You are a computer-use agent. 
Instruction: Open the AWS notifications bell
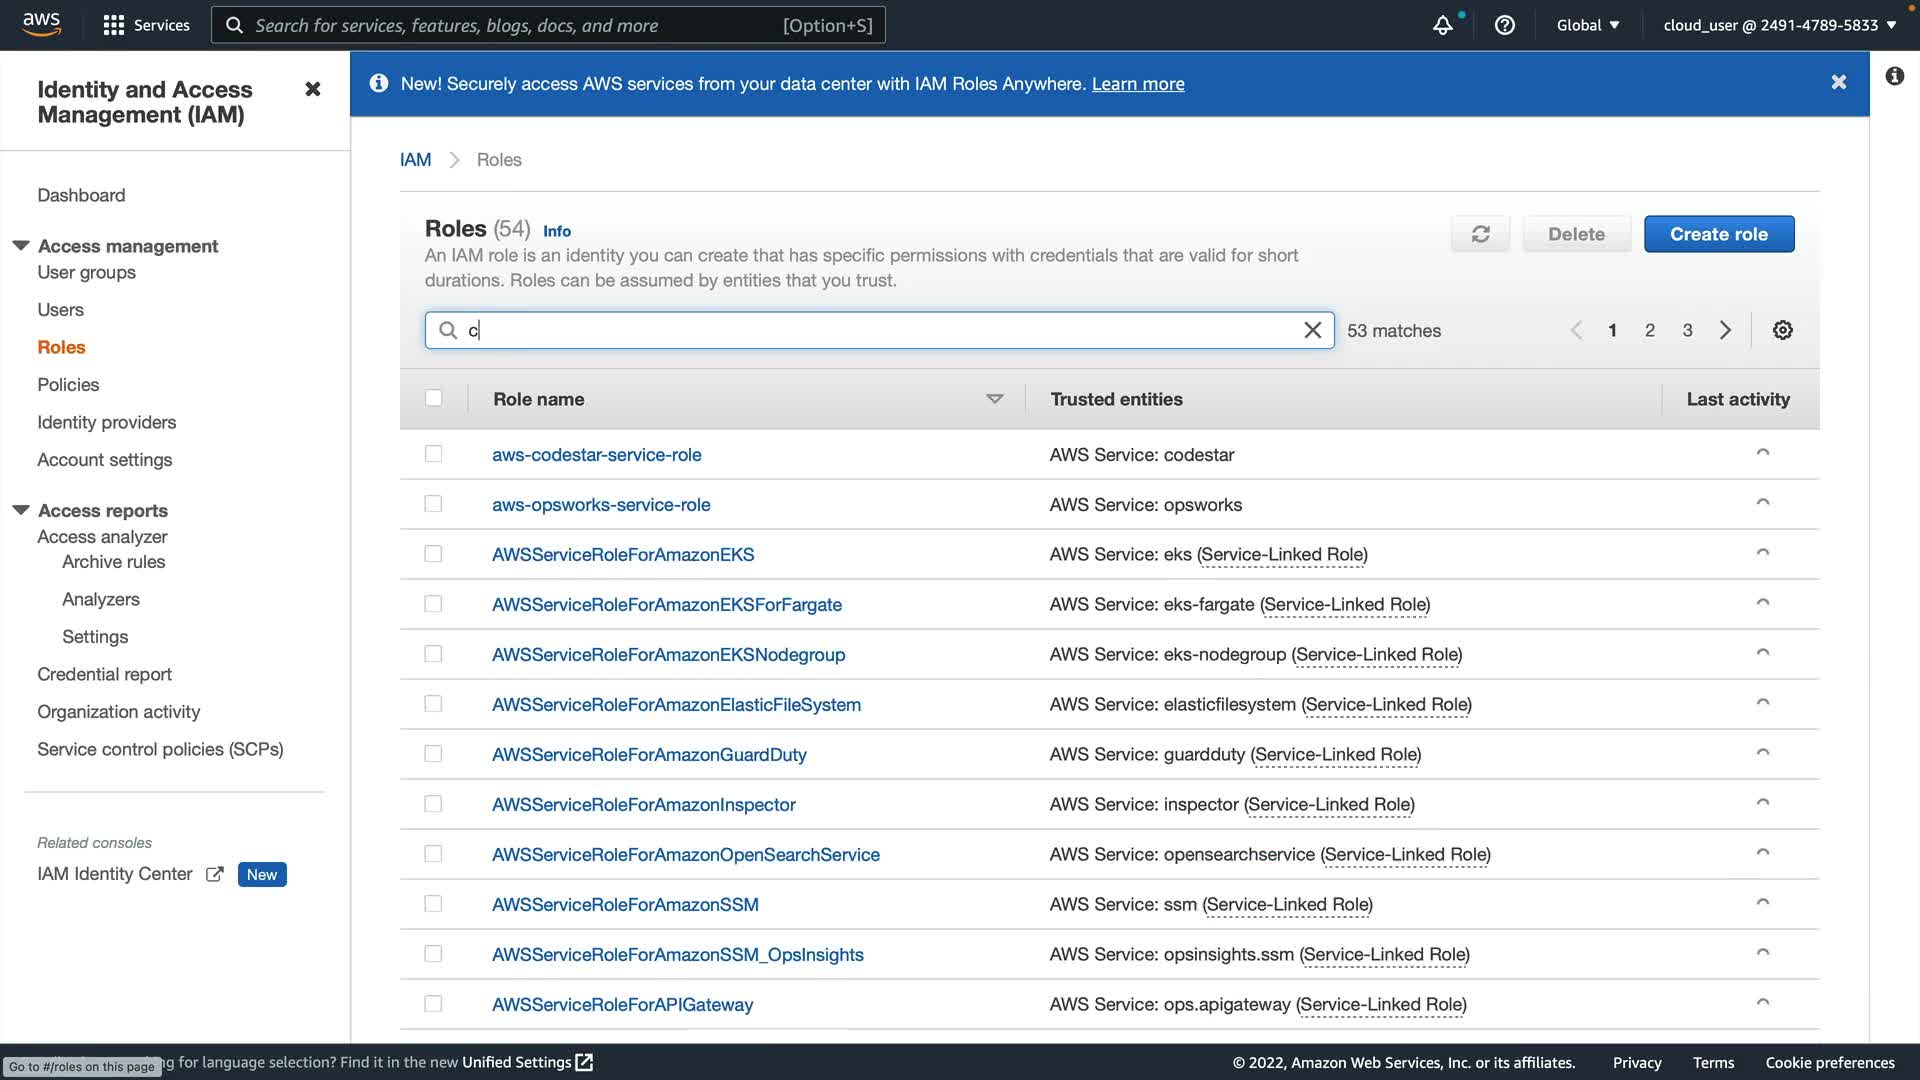[1442, 25]
